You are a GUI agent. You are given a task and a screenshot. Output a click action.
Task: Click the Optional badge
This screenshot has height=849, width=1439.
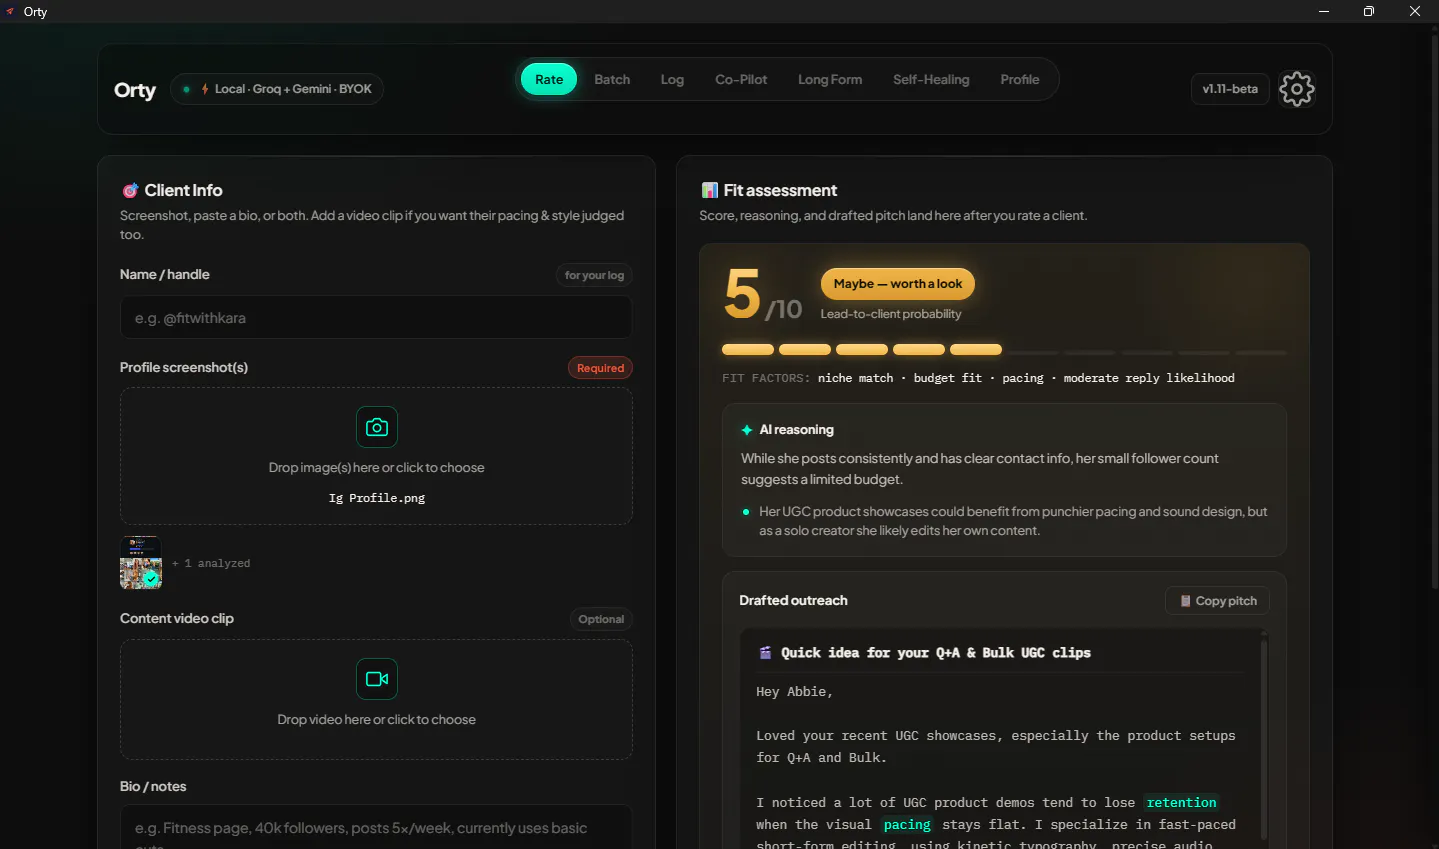[601, 619]
